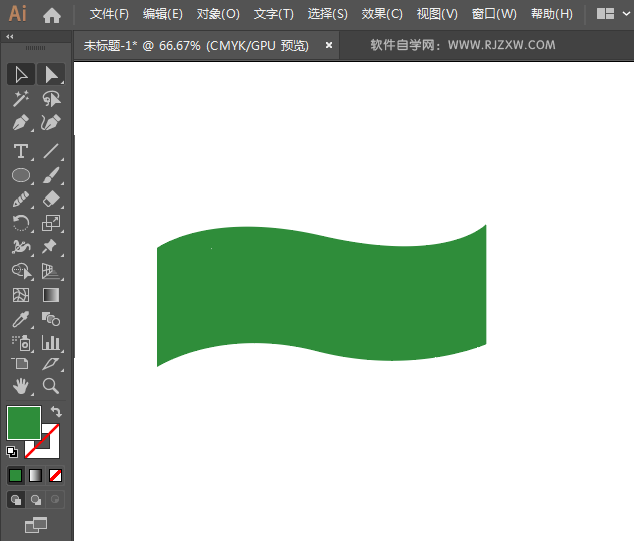Open the 选择(S) menu

[328, 14]
